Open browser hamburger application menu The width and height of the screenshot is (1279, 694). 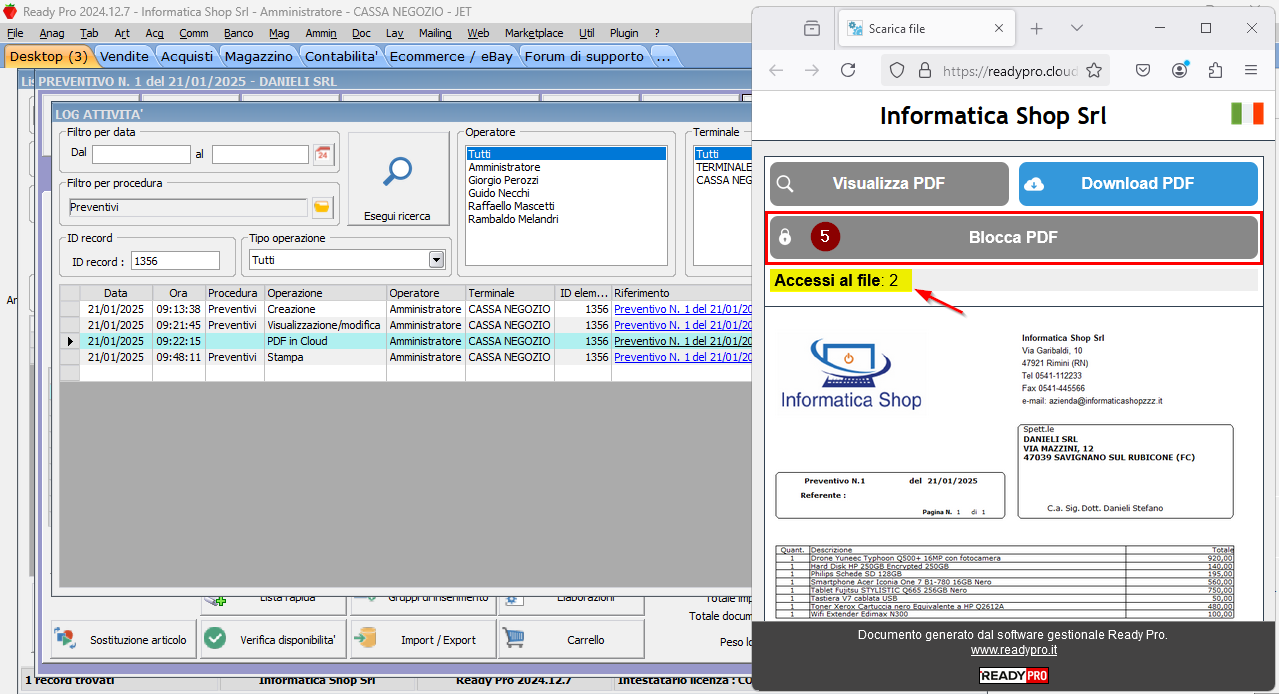[x=1251, y=70]
